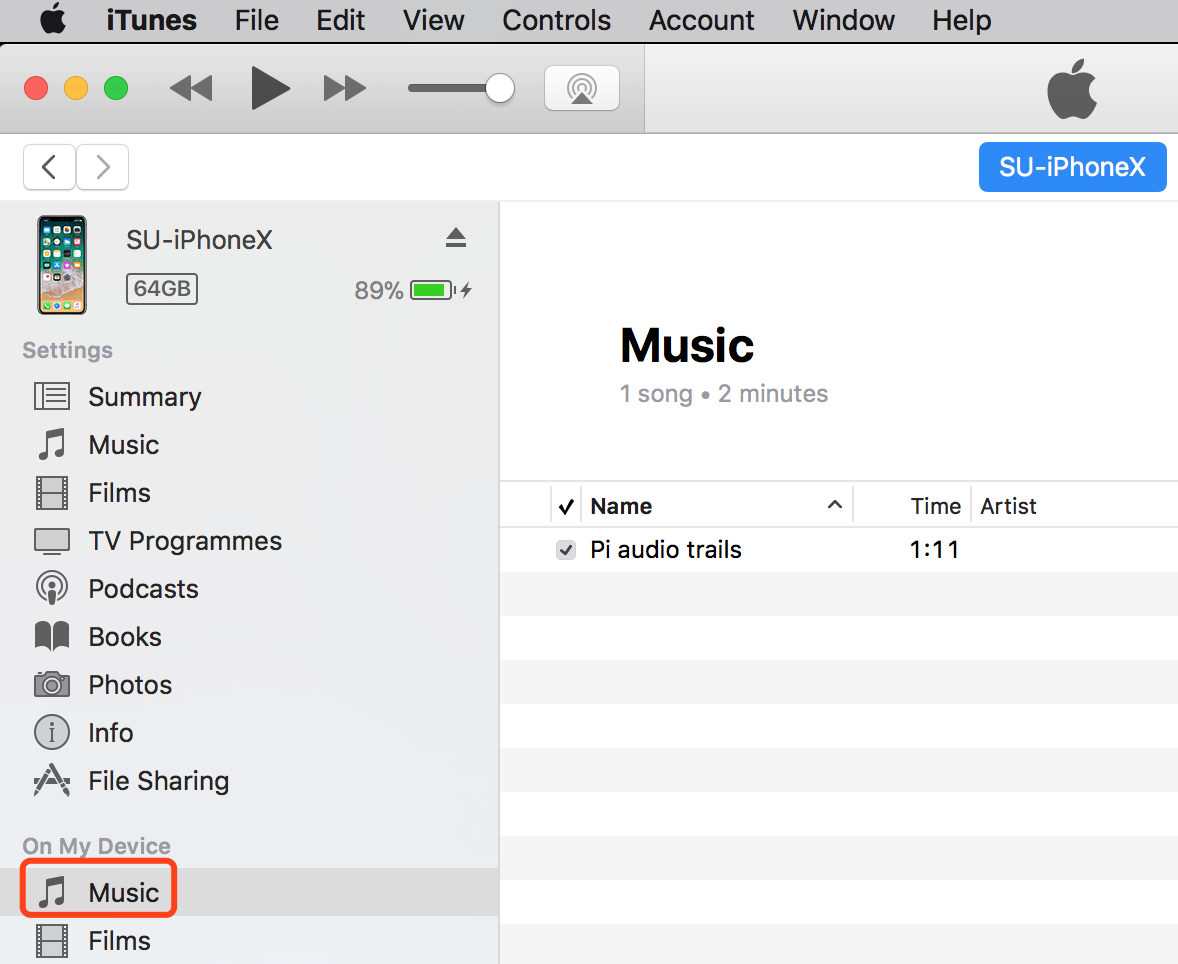
Task: Open the Controls menu
Action: pos(556,20)
